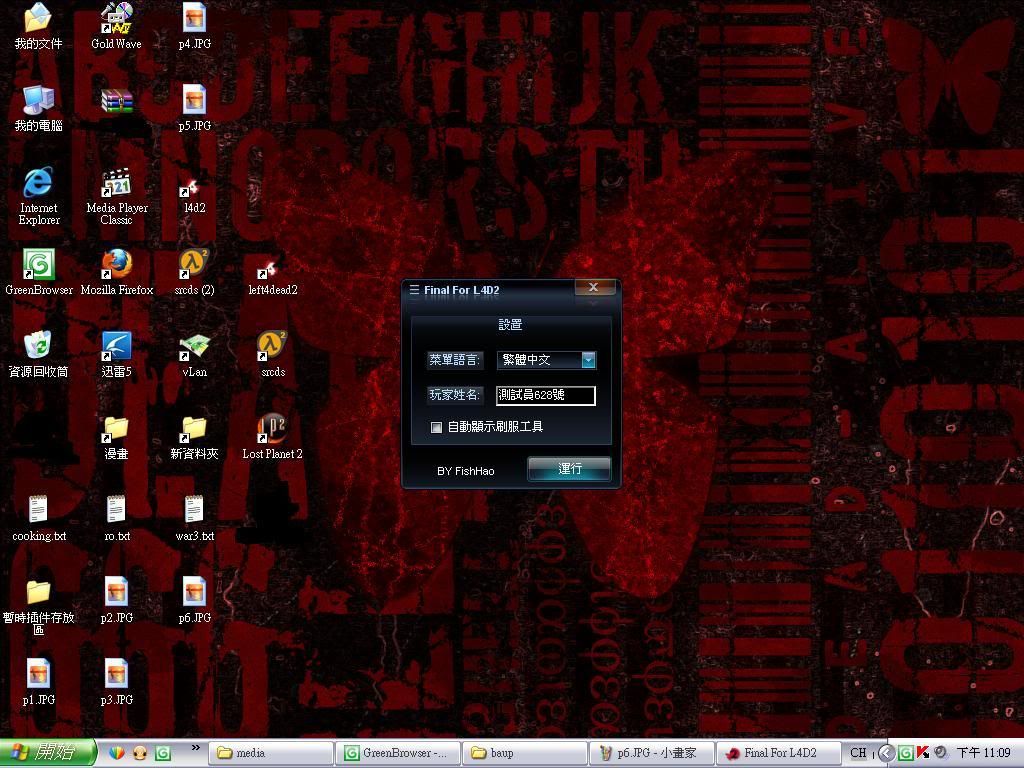Click the 運行 run button

point(569,469)
